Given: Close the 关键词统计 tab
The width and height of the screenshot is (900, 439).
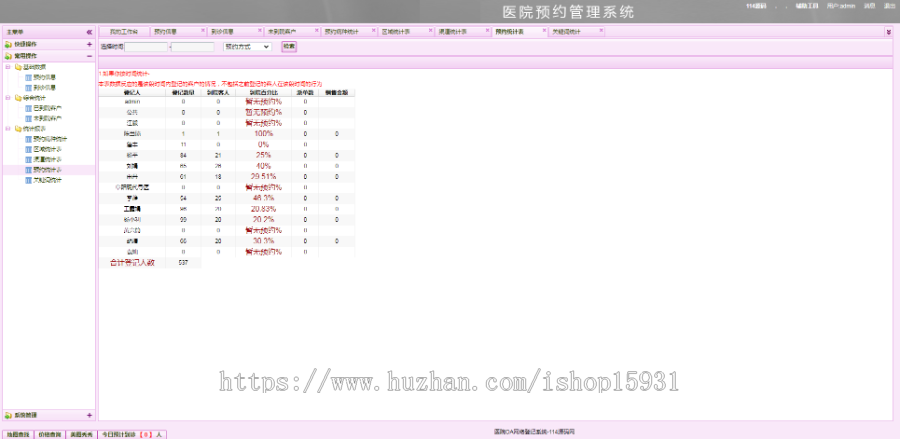Looking at the screenshot, I should point(600,30).
